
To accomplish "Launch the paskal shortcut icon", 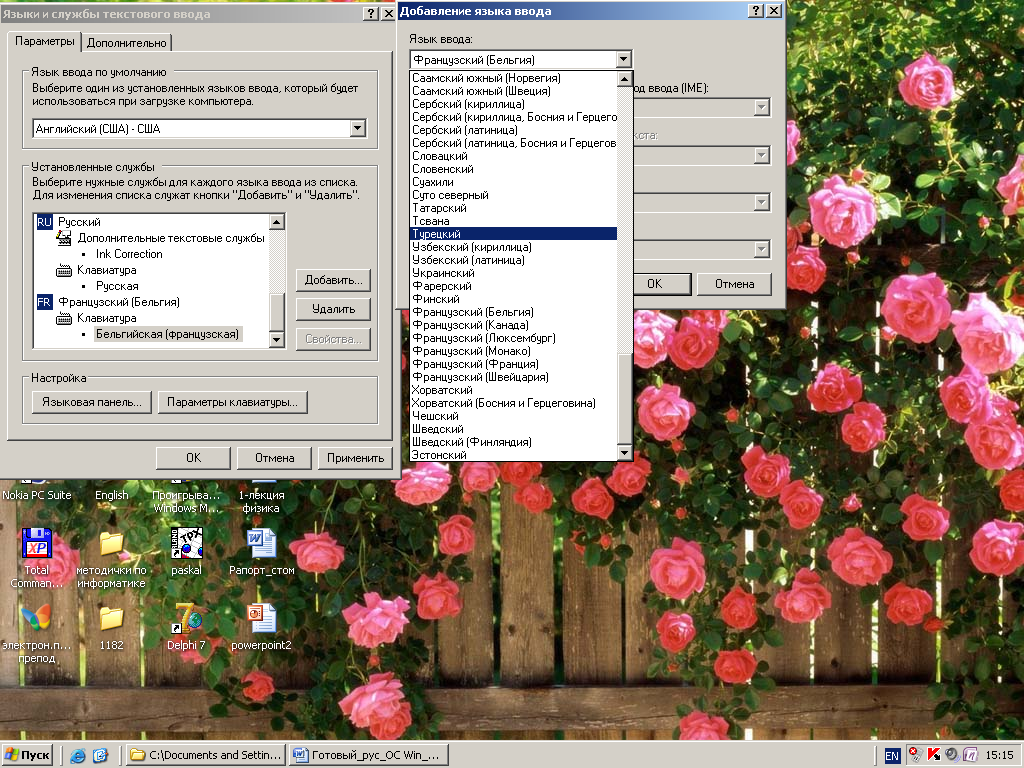I will pyautogui.click(x=186, y=543).
